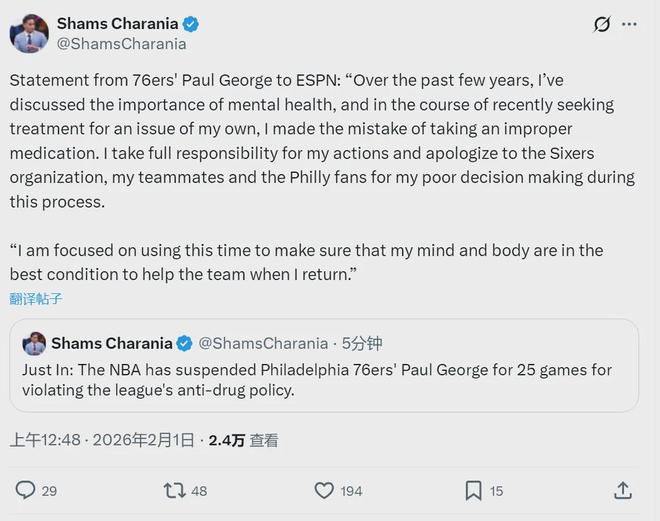Image resolution: width=660 pixels, height=521 pixels.
Task: View the 2.4万 查看 count
Action: (x=243, y=440)
